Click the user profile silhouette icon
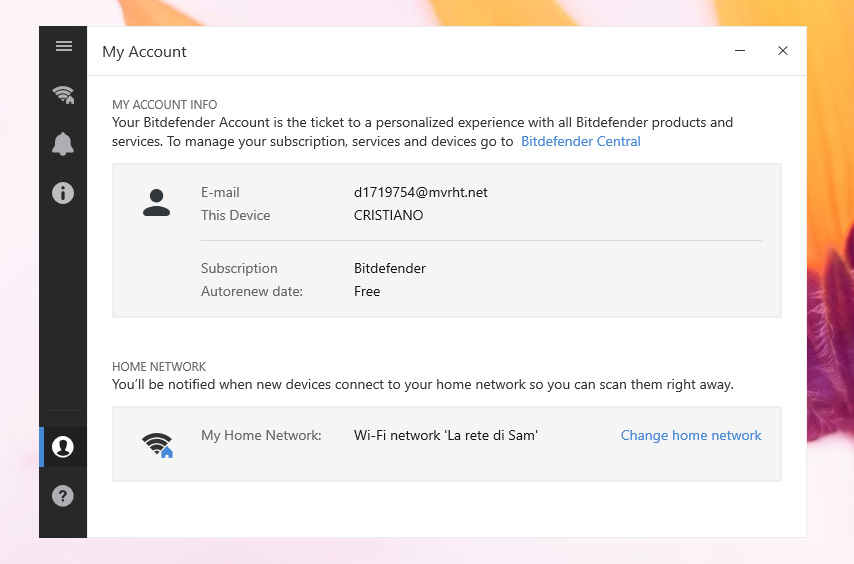Image resolution: width=854 pixels, height=564 pixels. point(156,203)
